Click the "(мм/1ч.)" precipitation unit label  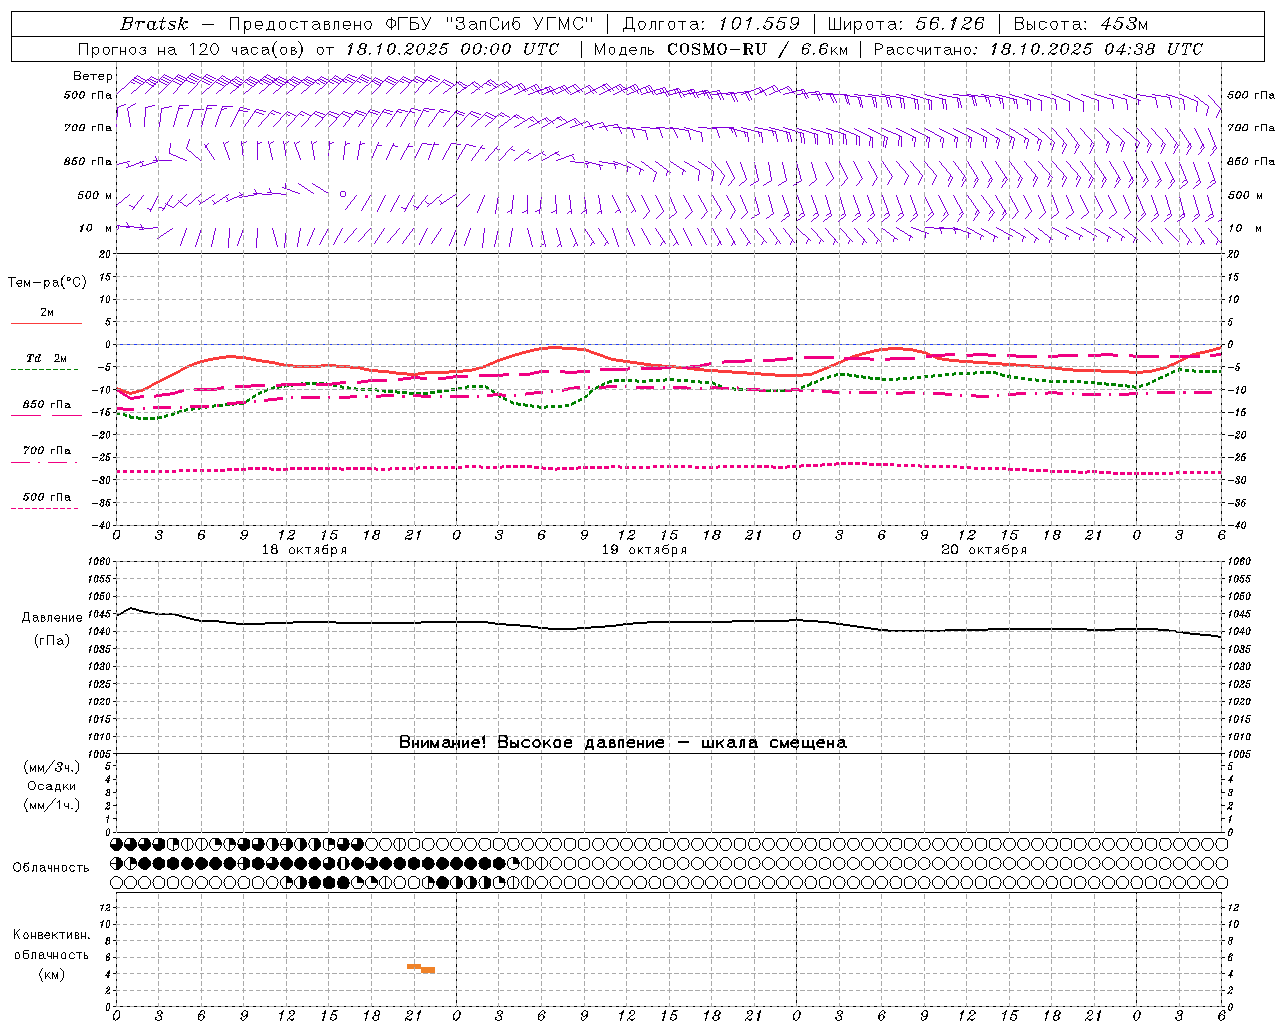point(52,805)
